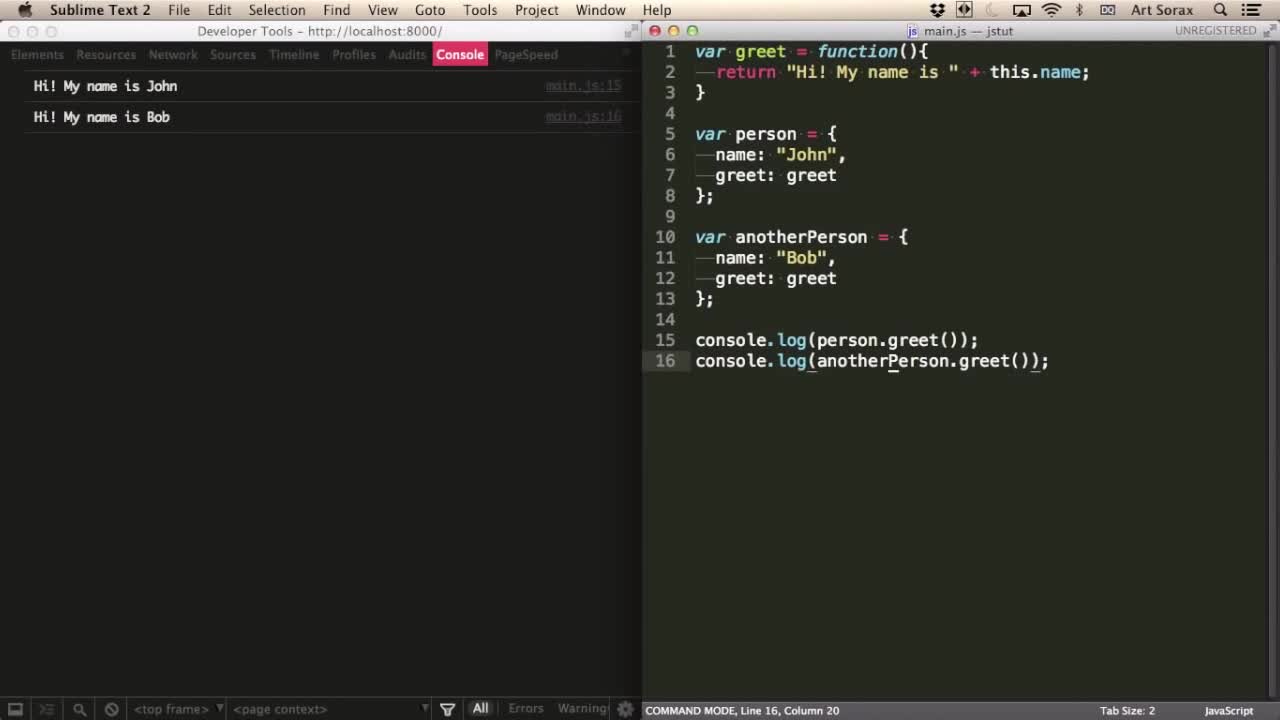Click console message 'Hi! My name is Bob'

pos(101,117)
